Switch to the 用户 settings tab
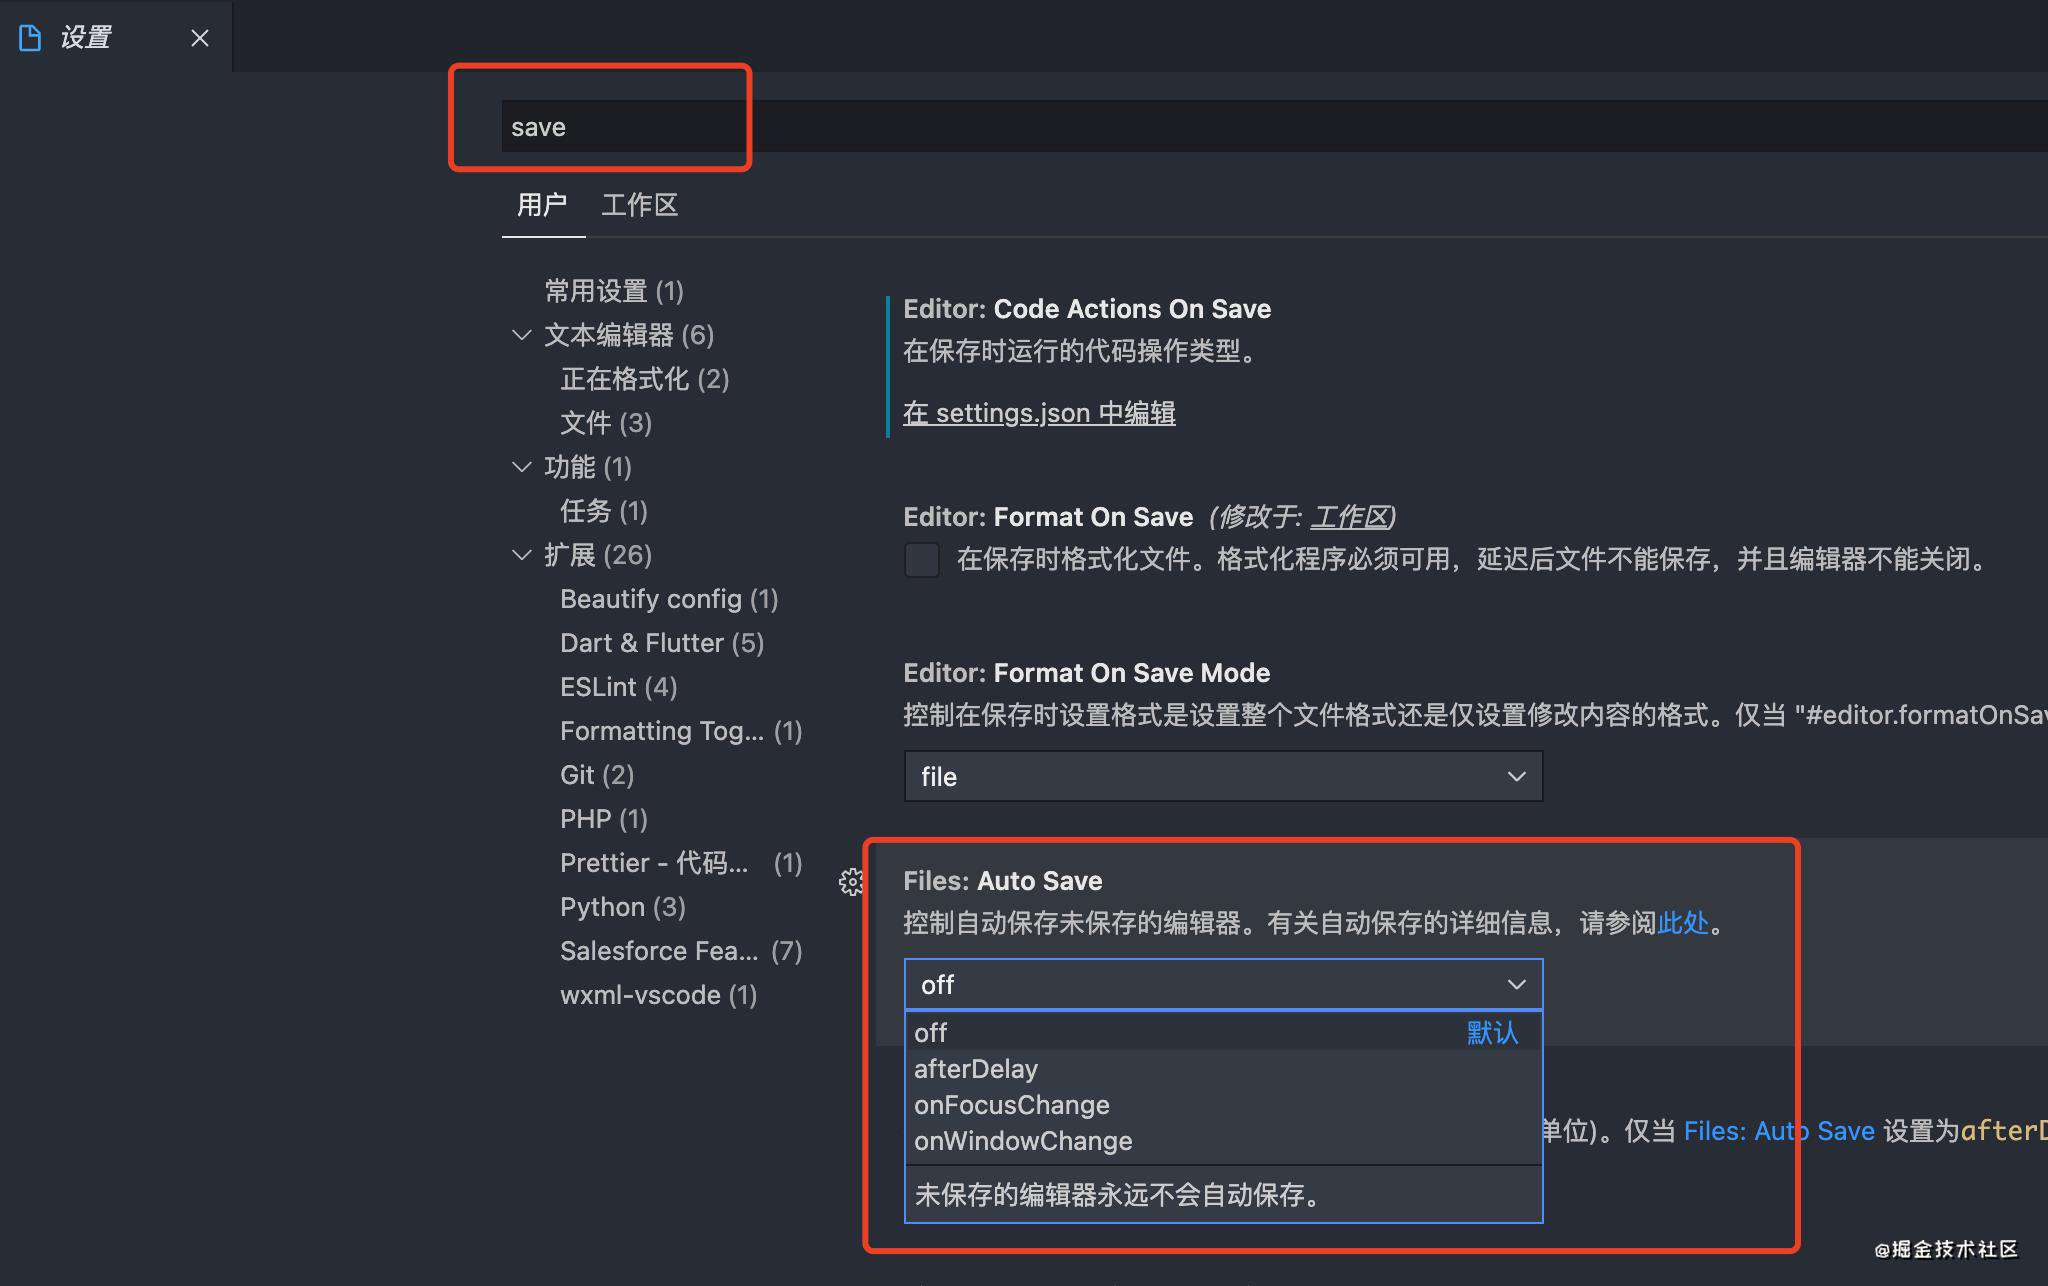The image size is (2048, 1286). [542, 205]
